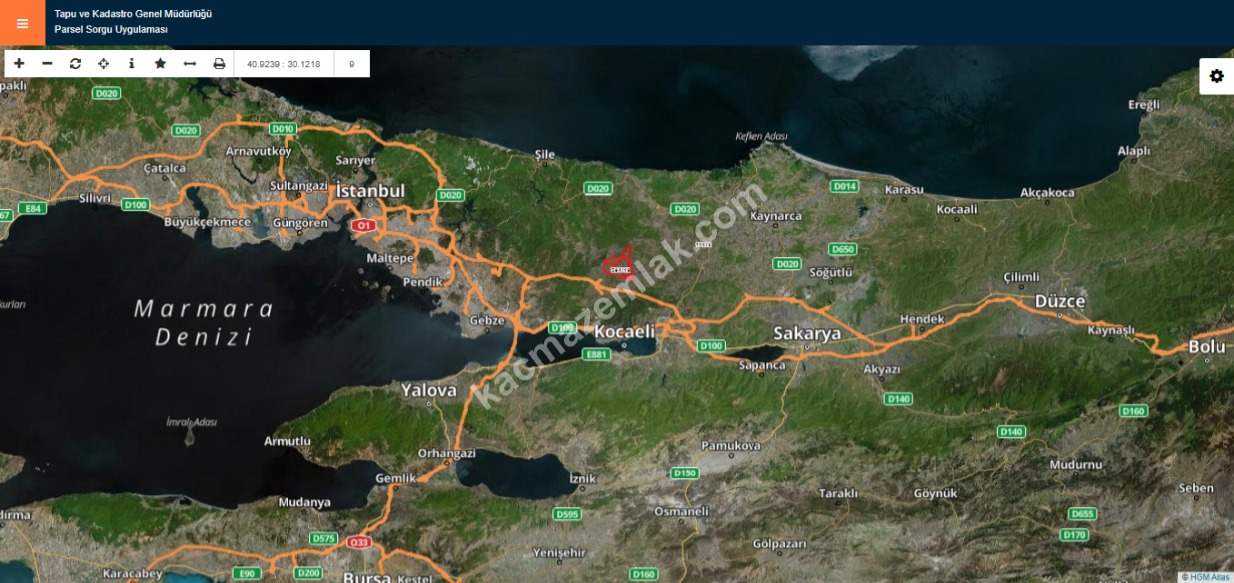Open the map settings gear
Viewport: 1234px width, 583px height.
1216,76
